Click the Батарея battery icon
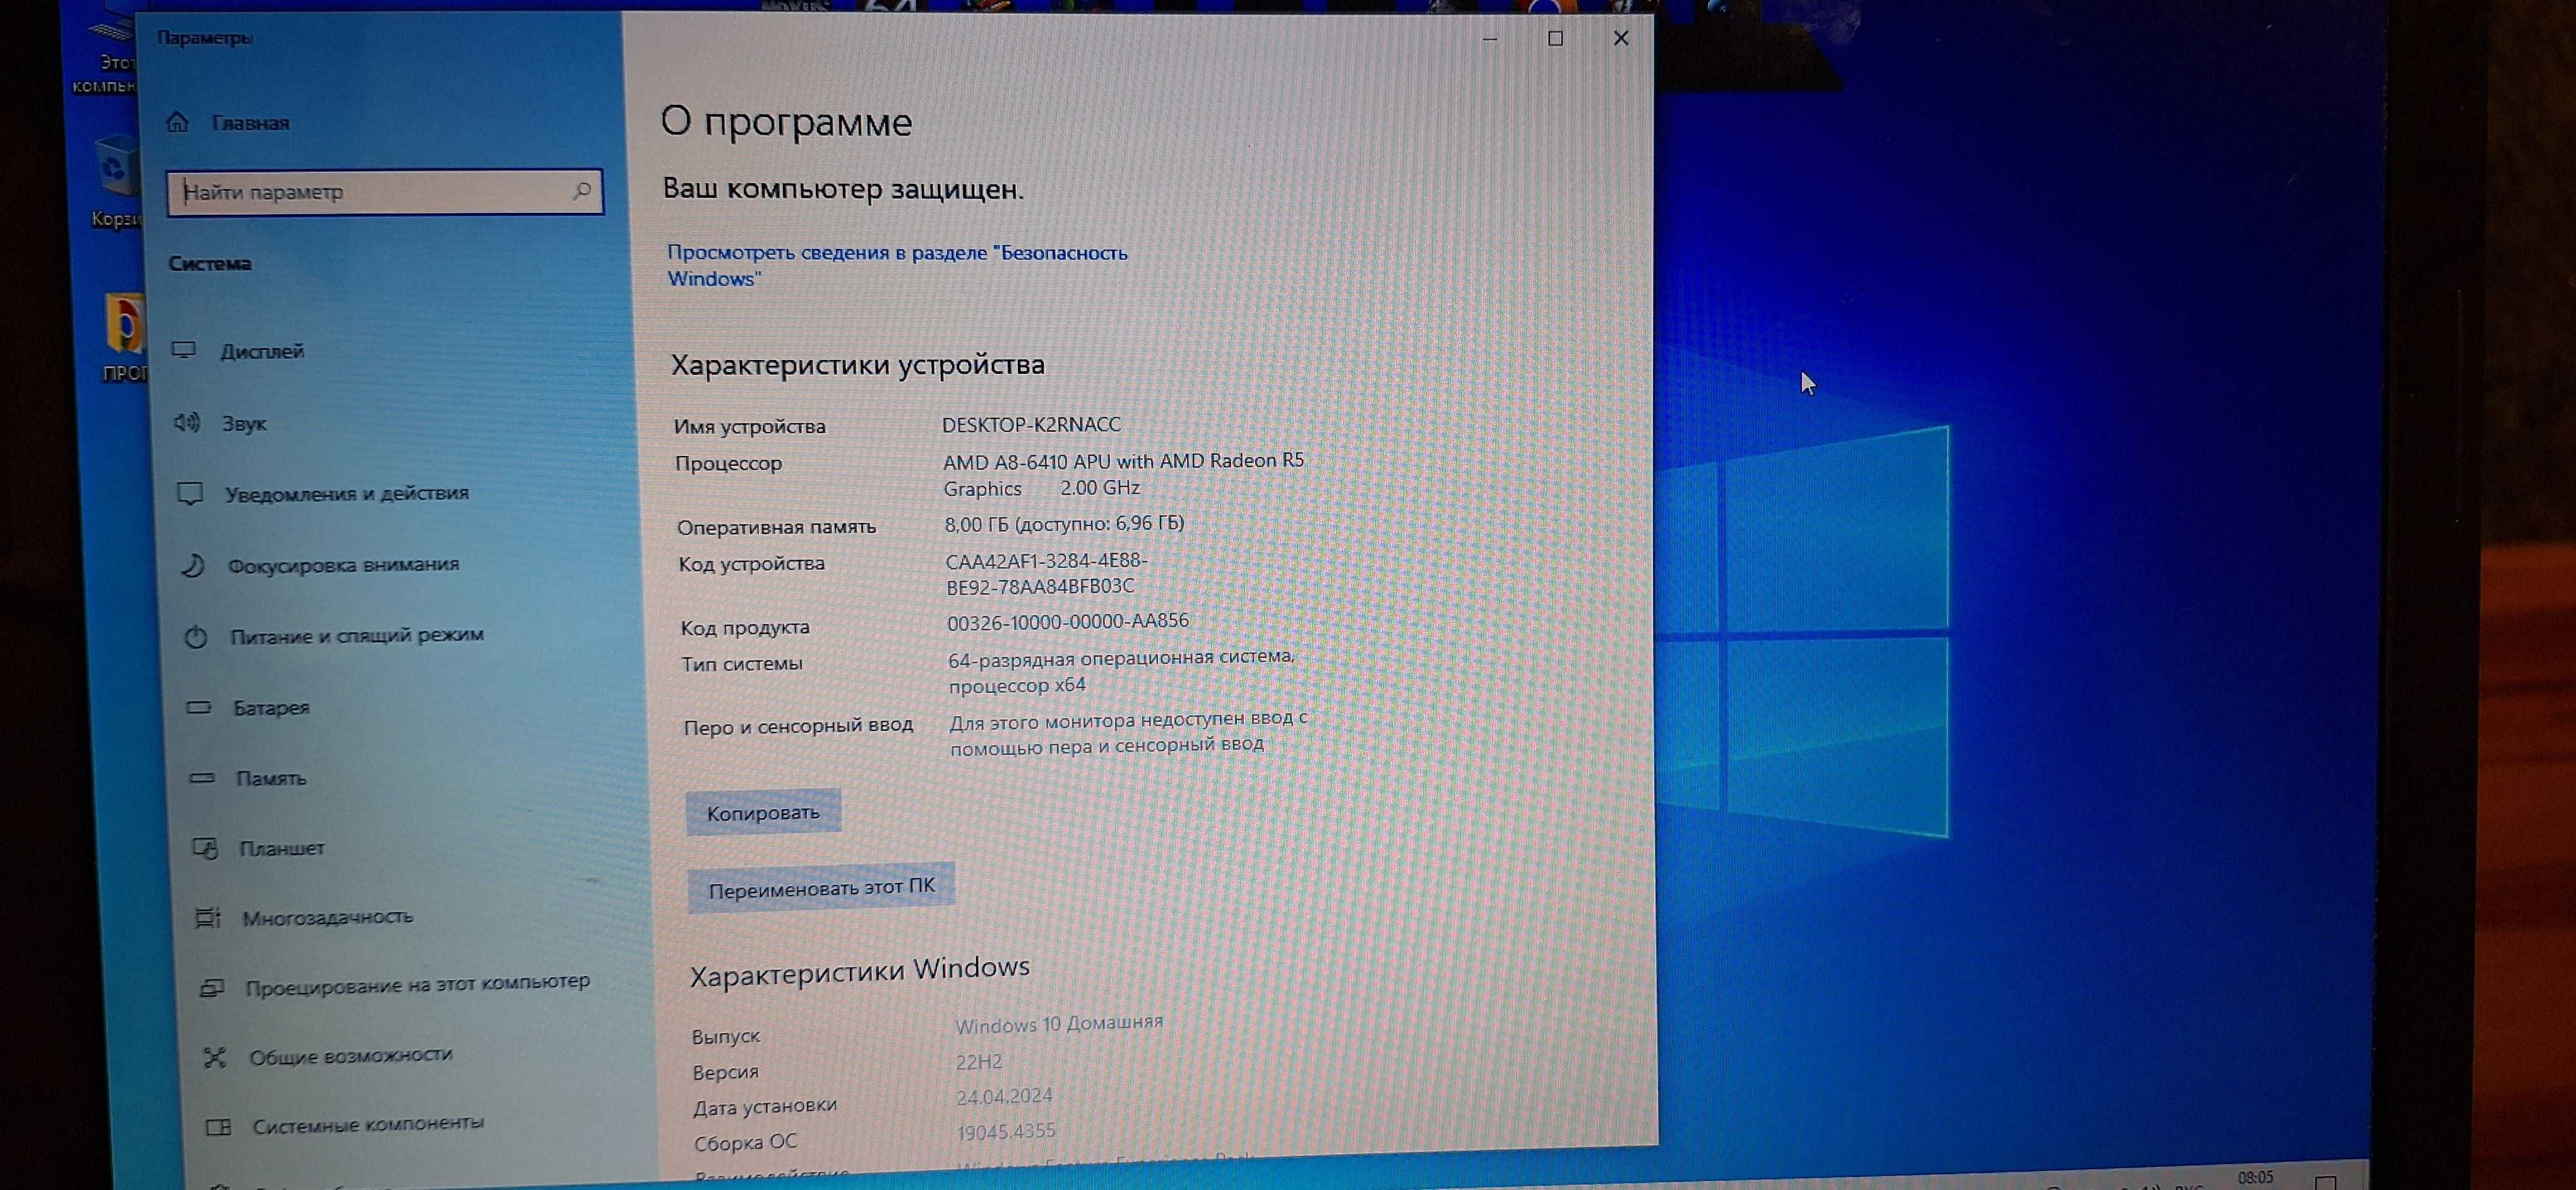 (199, 707)
